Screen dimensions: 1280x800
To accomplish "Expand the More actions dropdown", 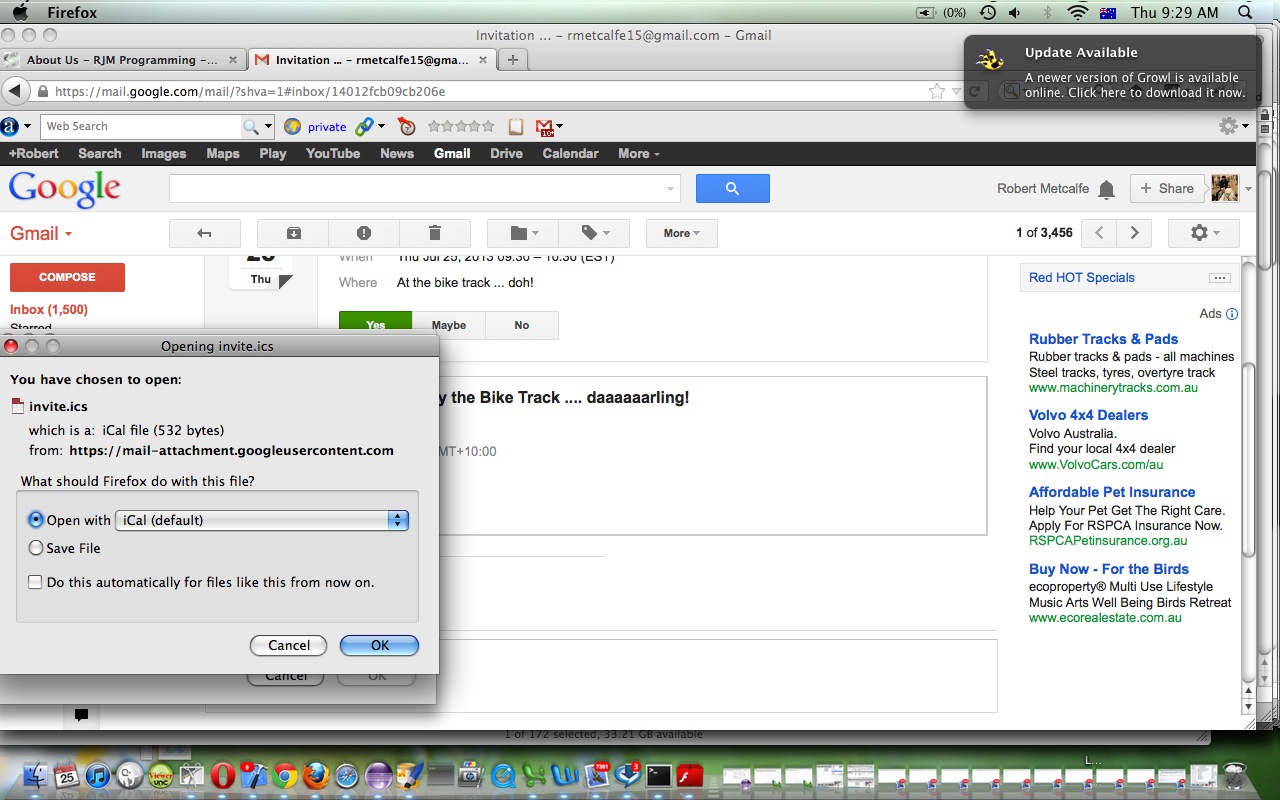I will [681, 233].
